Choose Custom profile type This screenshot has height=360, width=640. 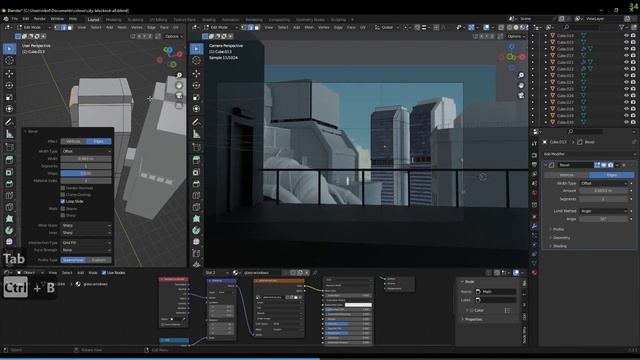(99, 260)
